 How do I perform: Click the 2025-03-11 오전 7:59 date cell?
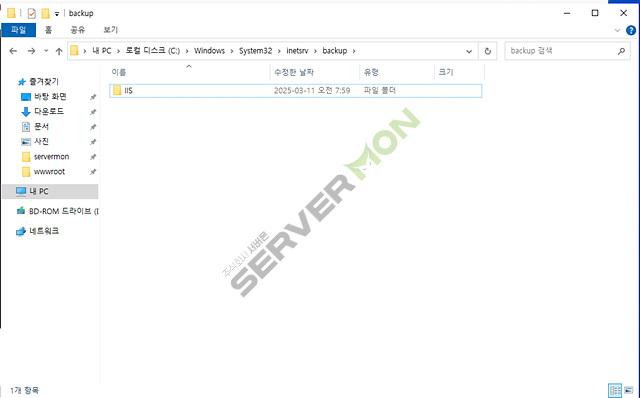coord(312,91)
